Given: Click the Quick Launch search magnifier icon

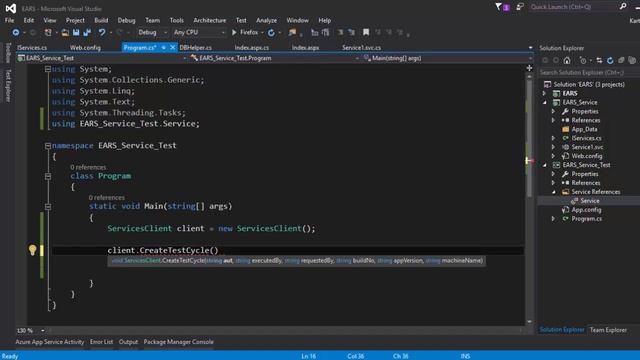Looking at the screenshot, I should [623, 6].
